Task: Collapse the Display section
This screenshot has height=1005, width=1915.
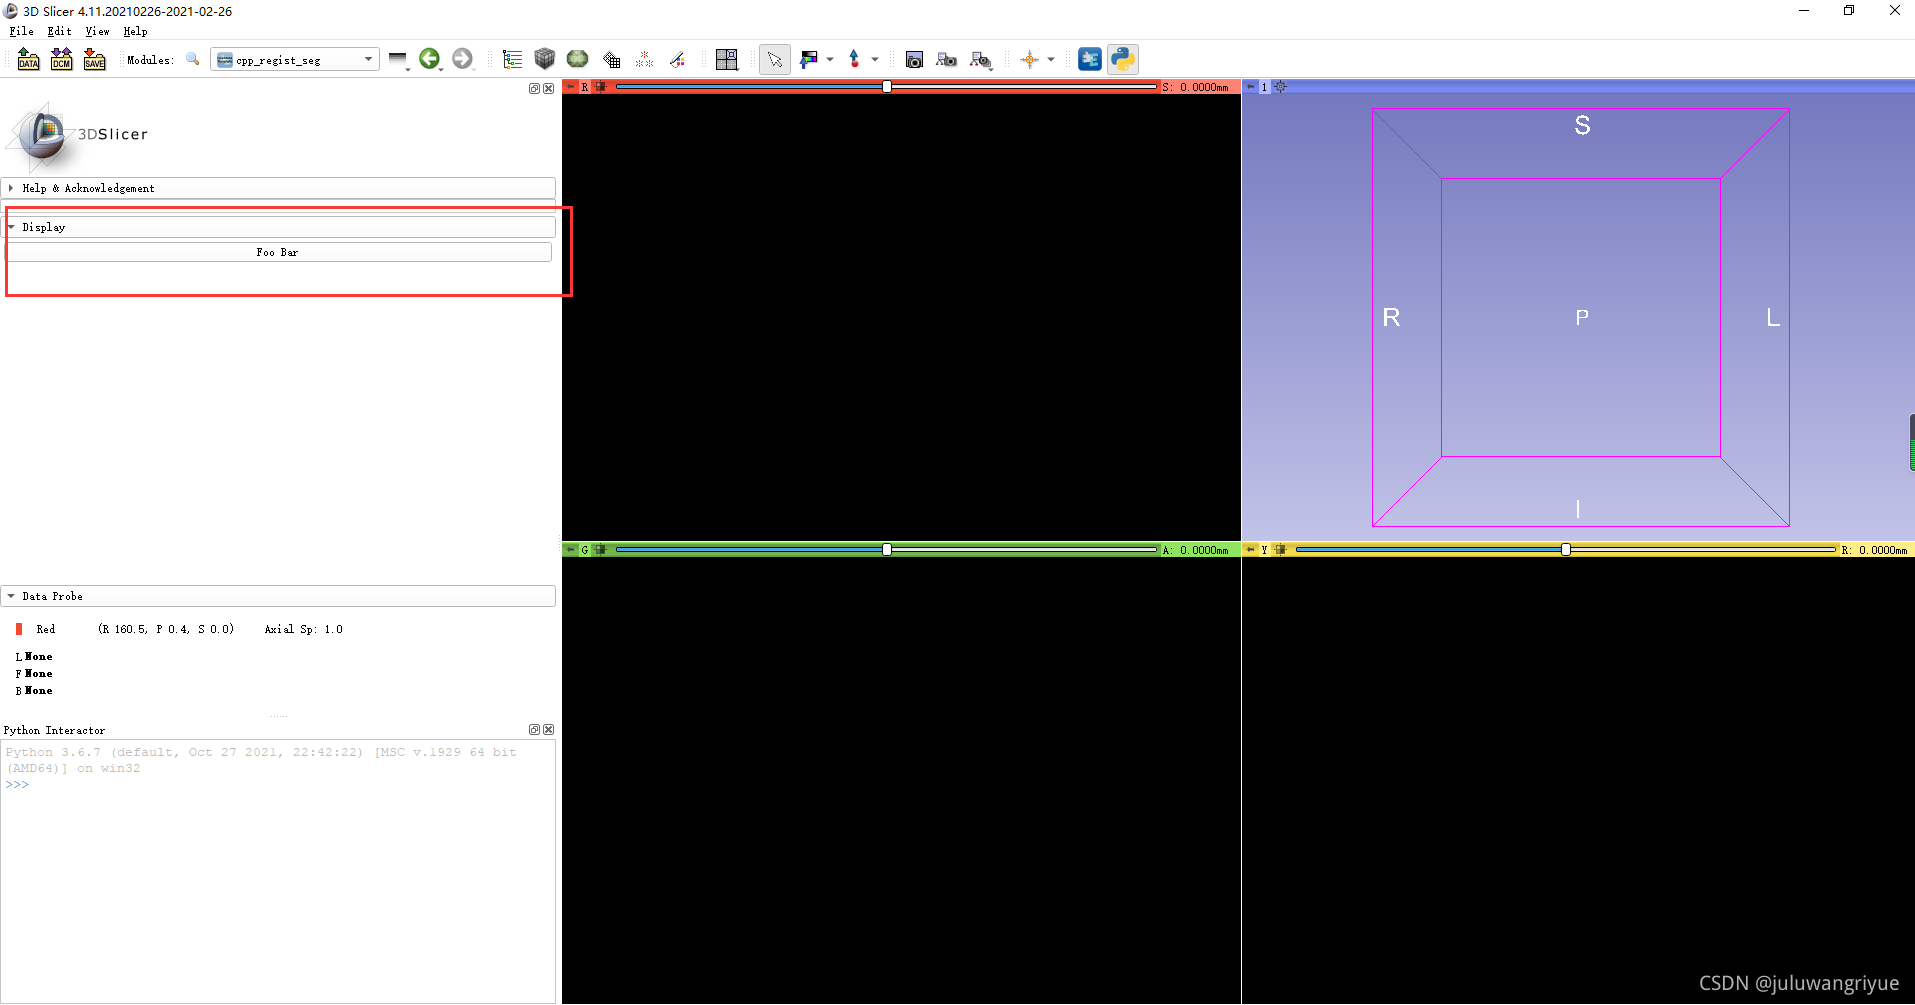Action: (x=278, y=227)
